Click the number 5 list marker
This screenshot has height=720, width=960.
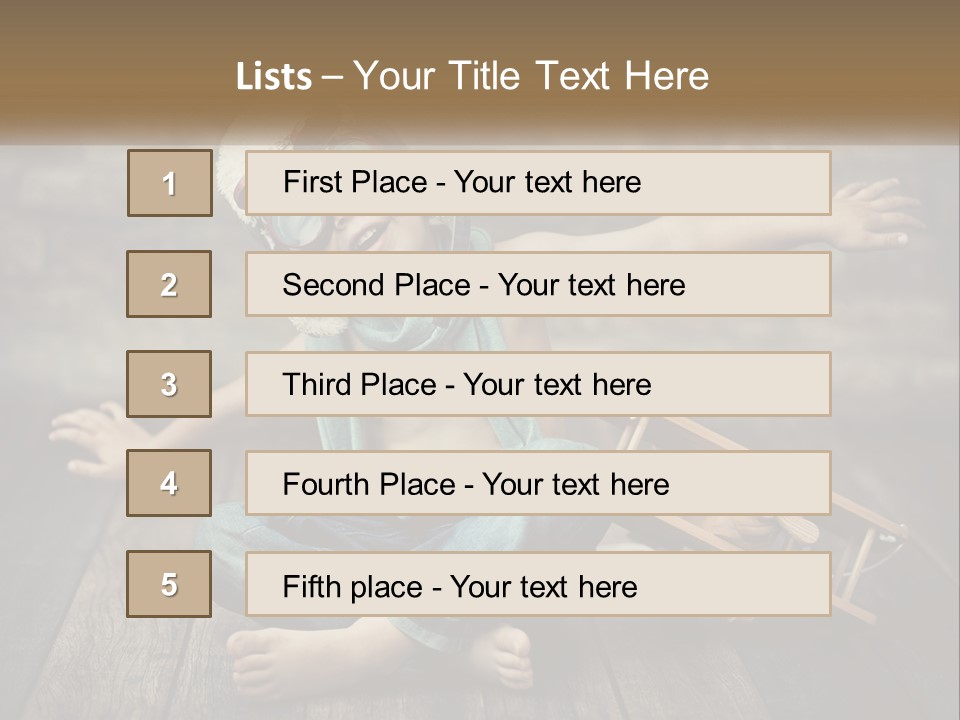click(x=170, y=584)
